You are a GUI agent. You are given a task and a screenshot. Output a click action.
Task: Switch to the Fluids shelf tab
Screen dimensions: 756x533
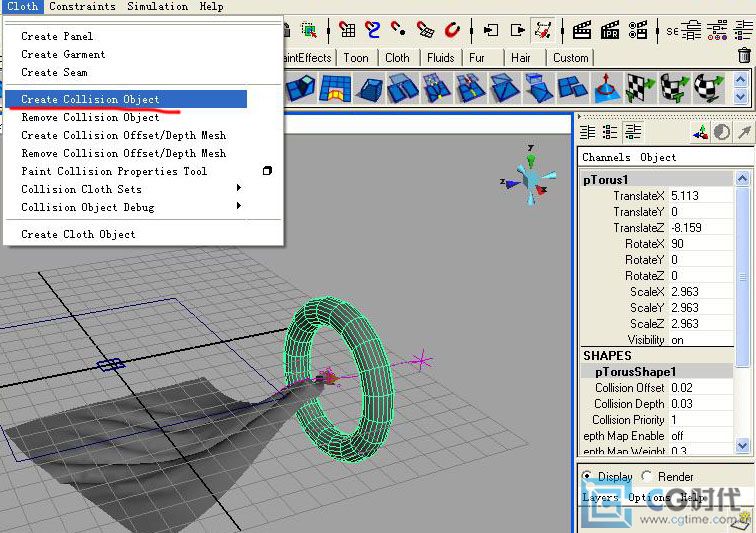[x=441, y=58]
